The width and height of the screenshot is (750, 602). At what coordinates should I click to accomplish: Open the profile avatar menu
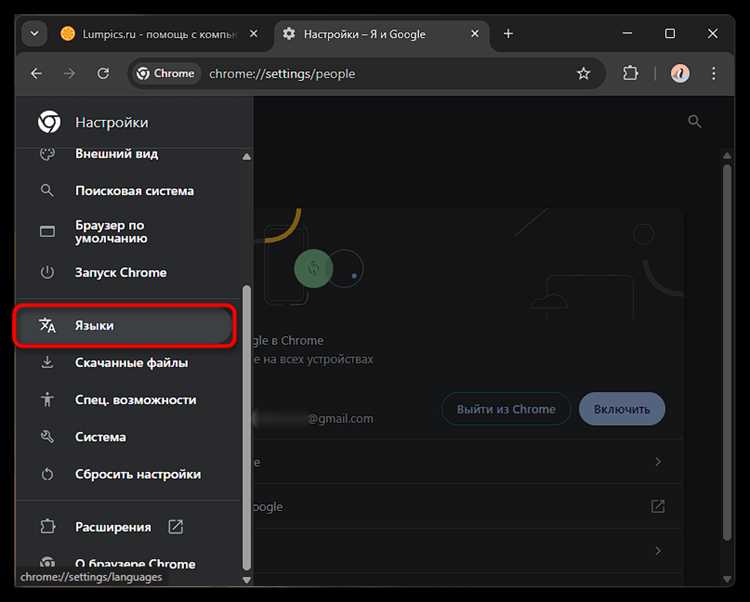[680, 74]
